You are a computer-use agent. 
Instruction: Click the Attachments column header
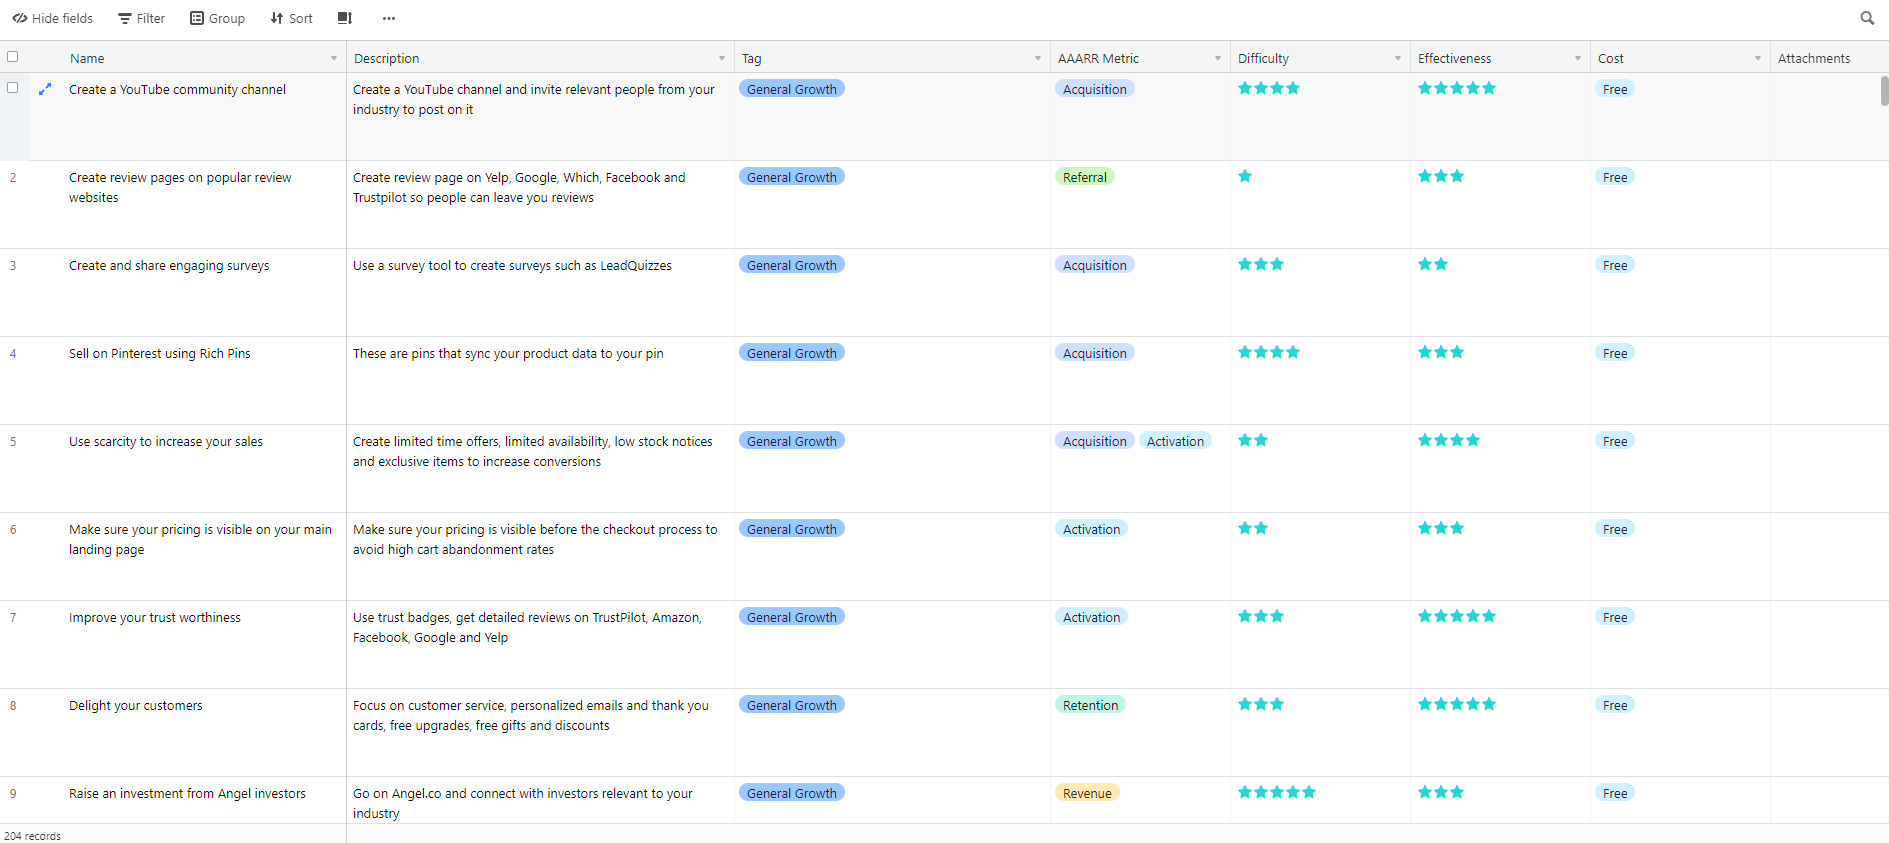(x=1829, y=58)
